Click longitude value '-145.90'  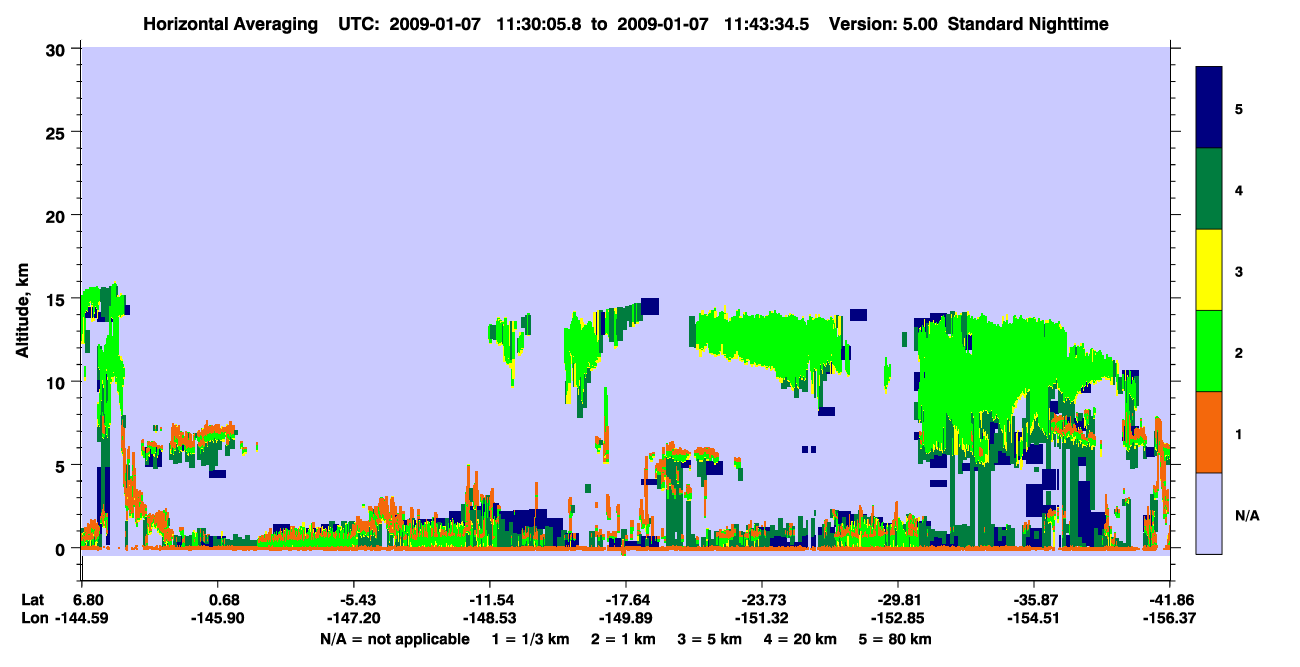point(217,618)
